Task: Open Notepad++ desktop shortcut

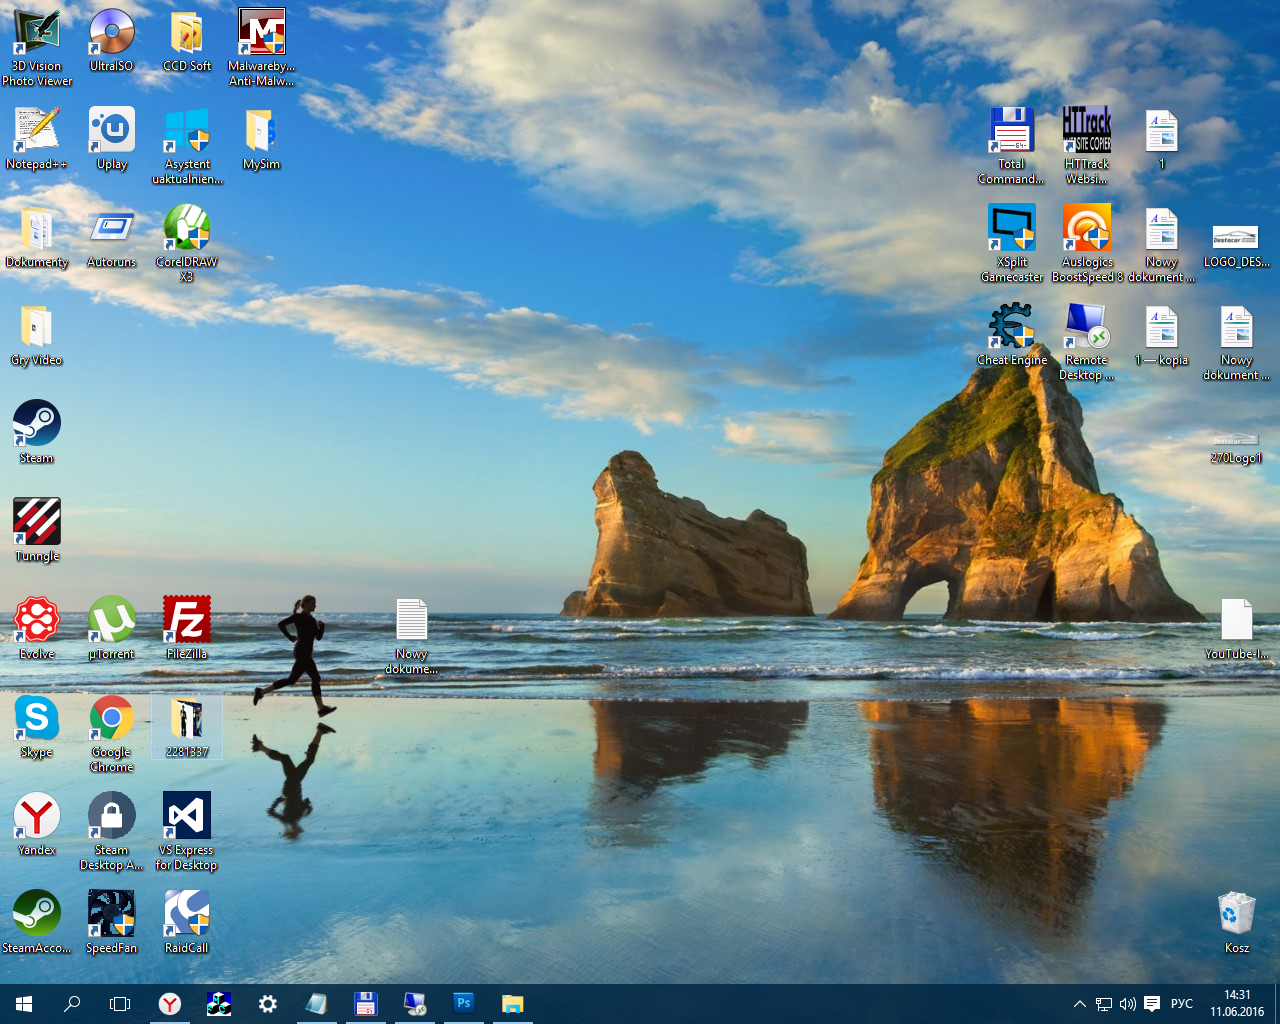Action: pos(37,138)
